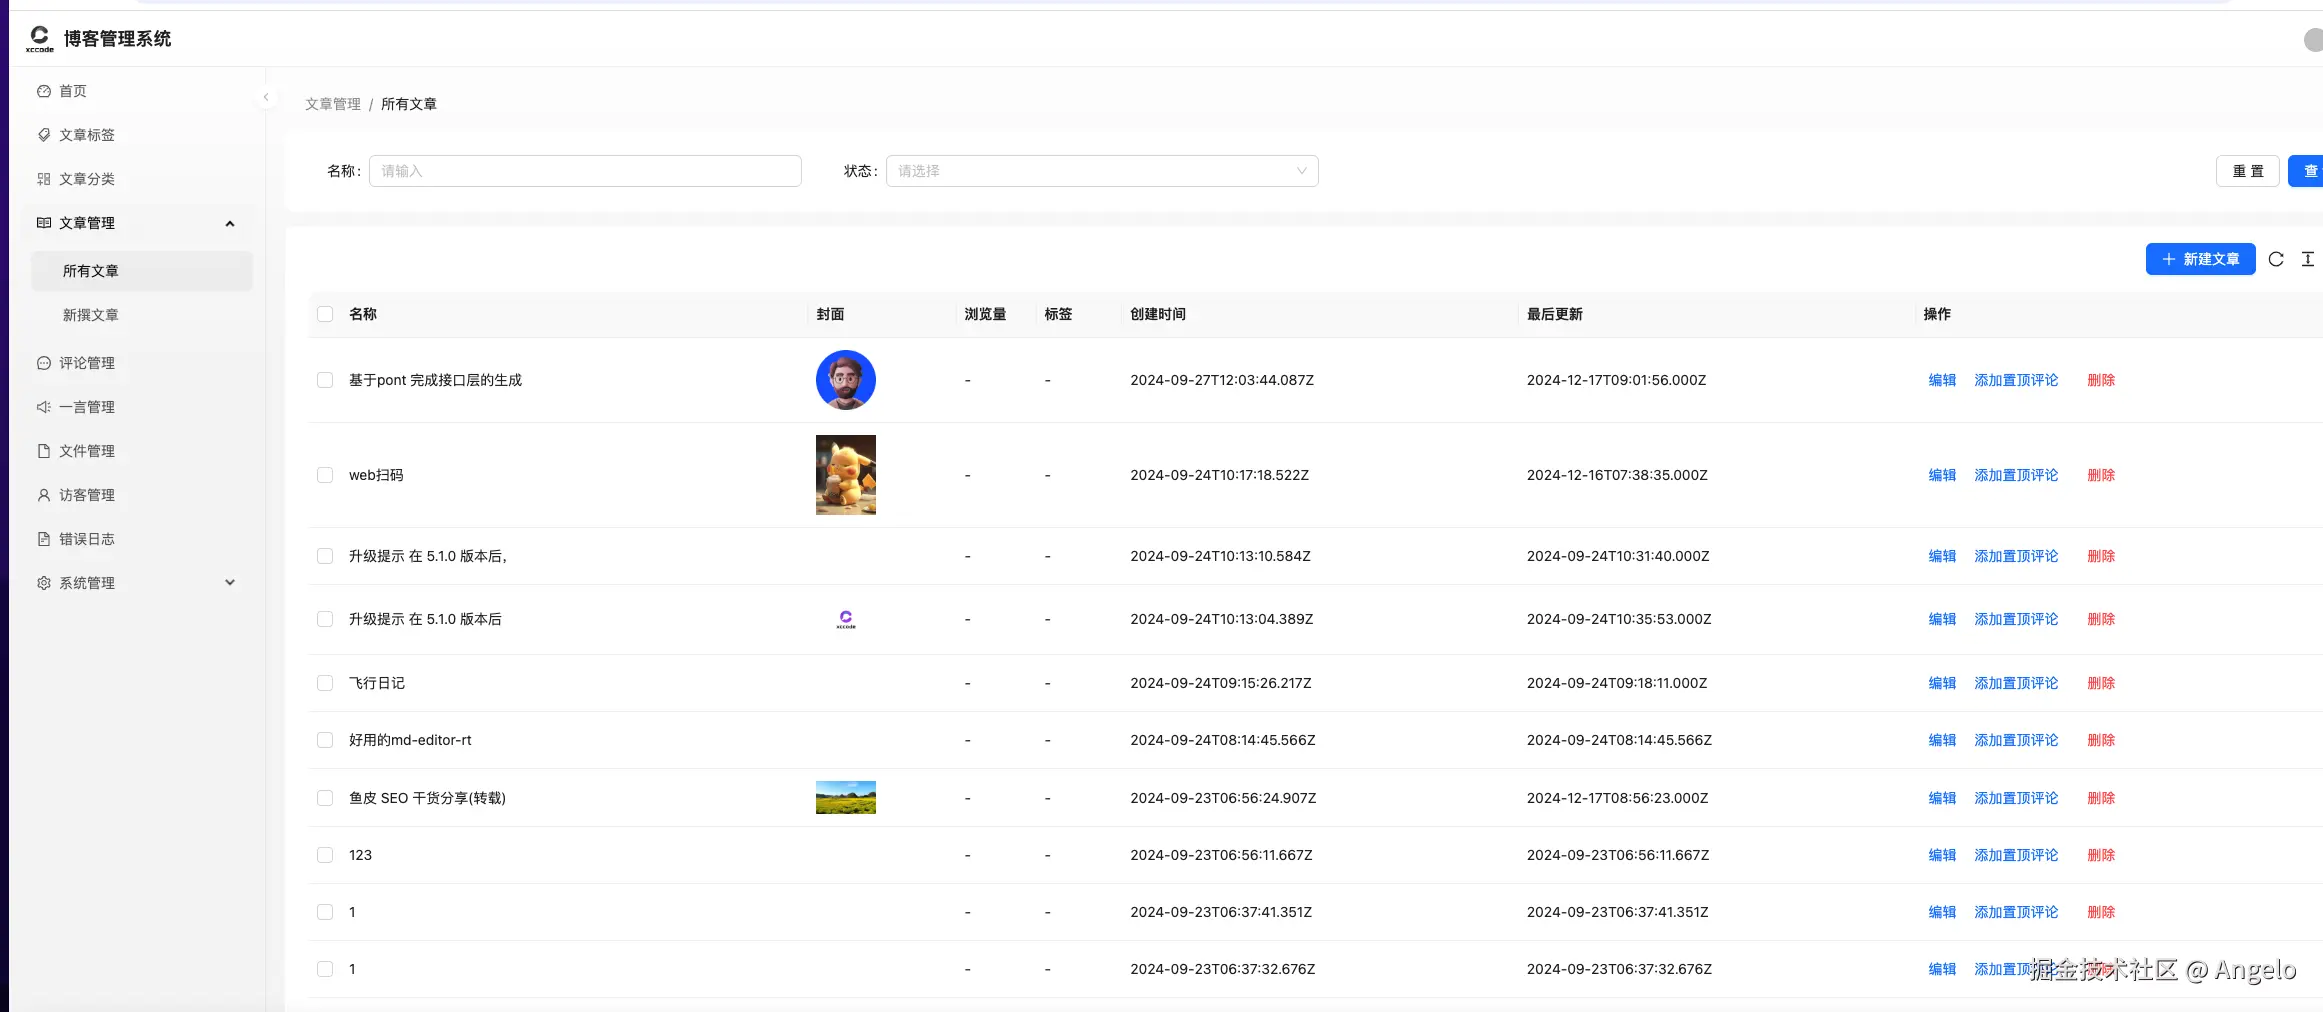The image size is (2323, 1012).
Task: Toggle the select-all checkbox in table header
Action: tap(325, 314)
